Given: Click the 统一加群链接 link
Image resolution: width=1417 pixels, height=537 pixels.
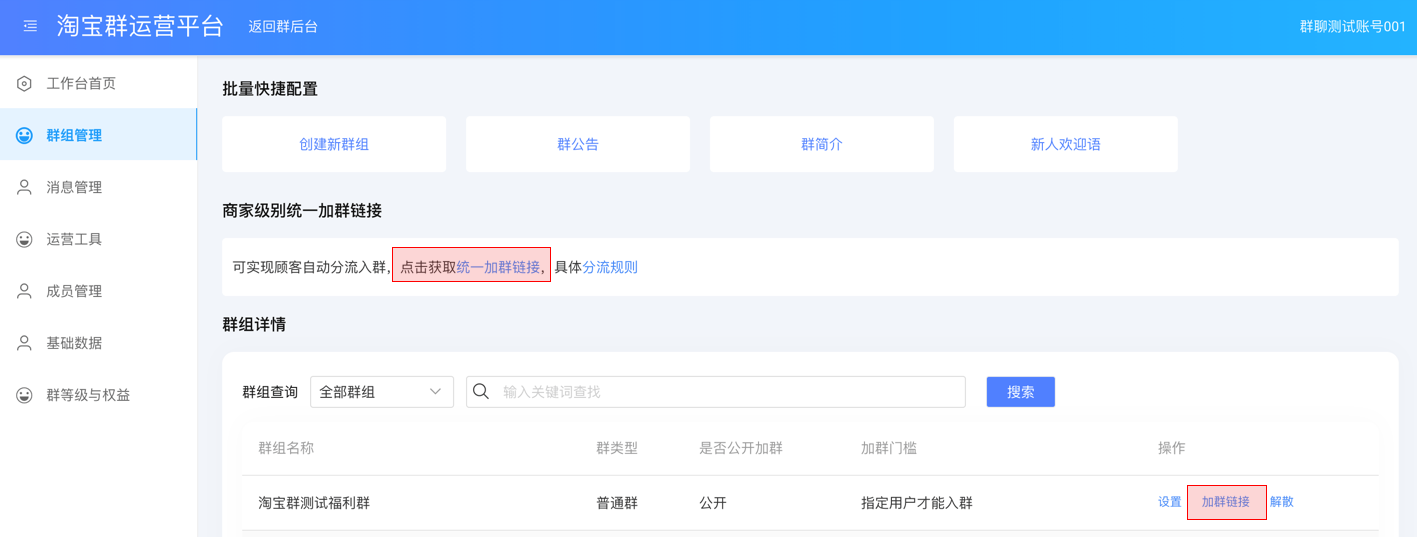Looking at the screenshot, I should click(498, 267).
